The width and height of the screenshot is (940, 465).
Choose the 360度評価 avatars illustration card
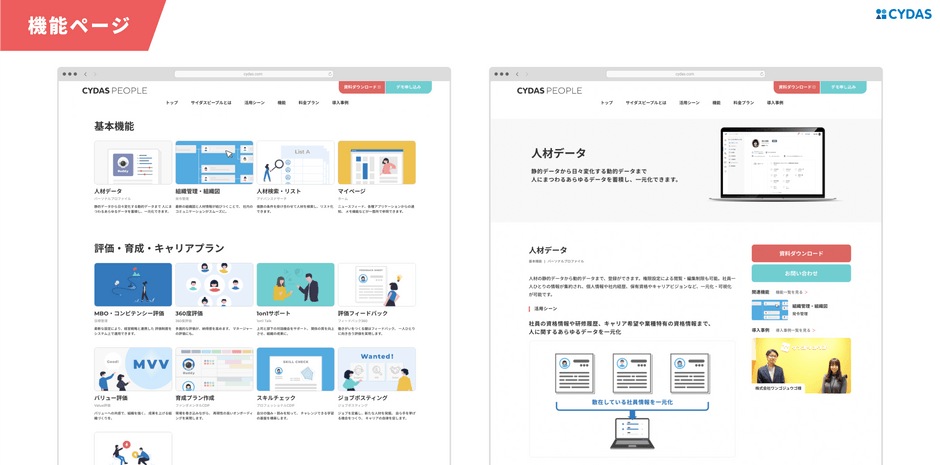point(214,285)
